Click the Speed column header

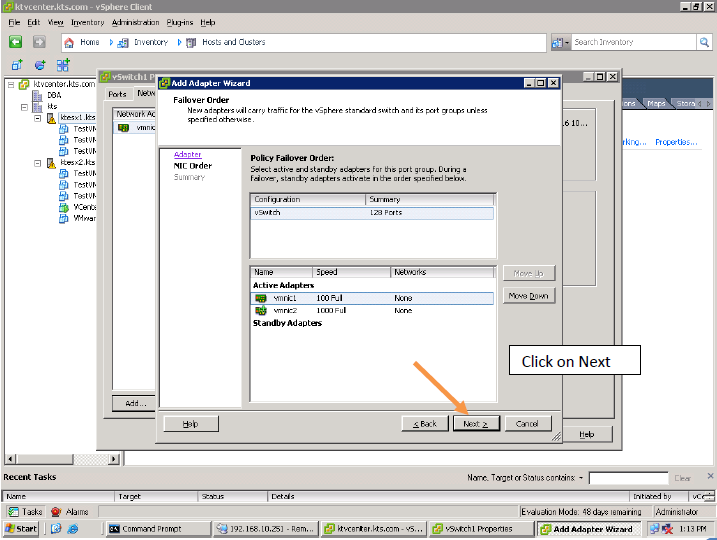point(351,272)
